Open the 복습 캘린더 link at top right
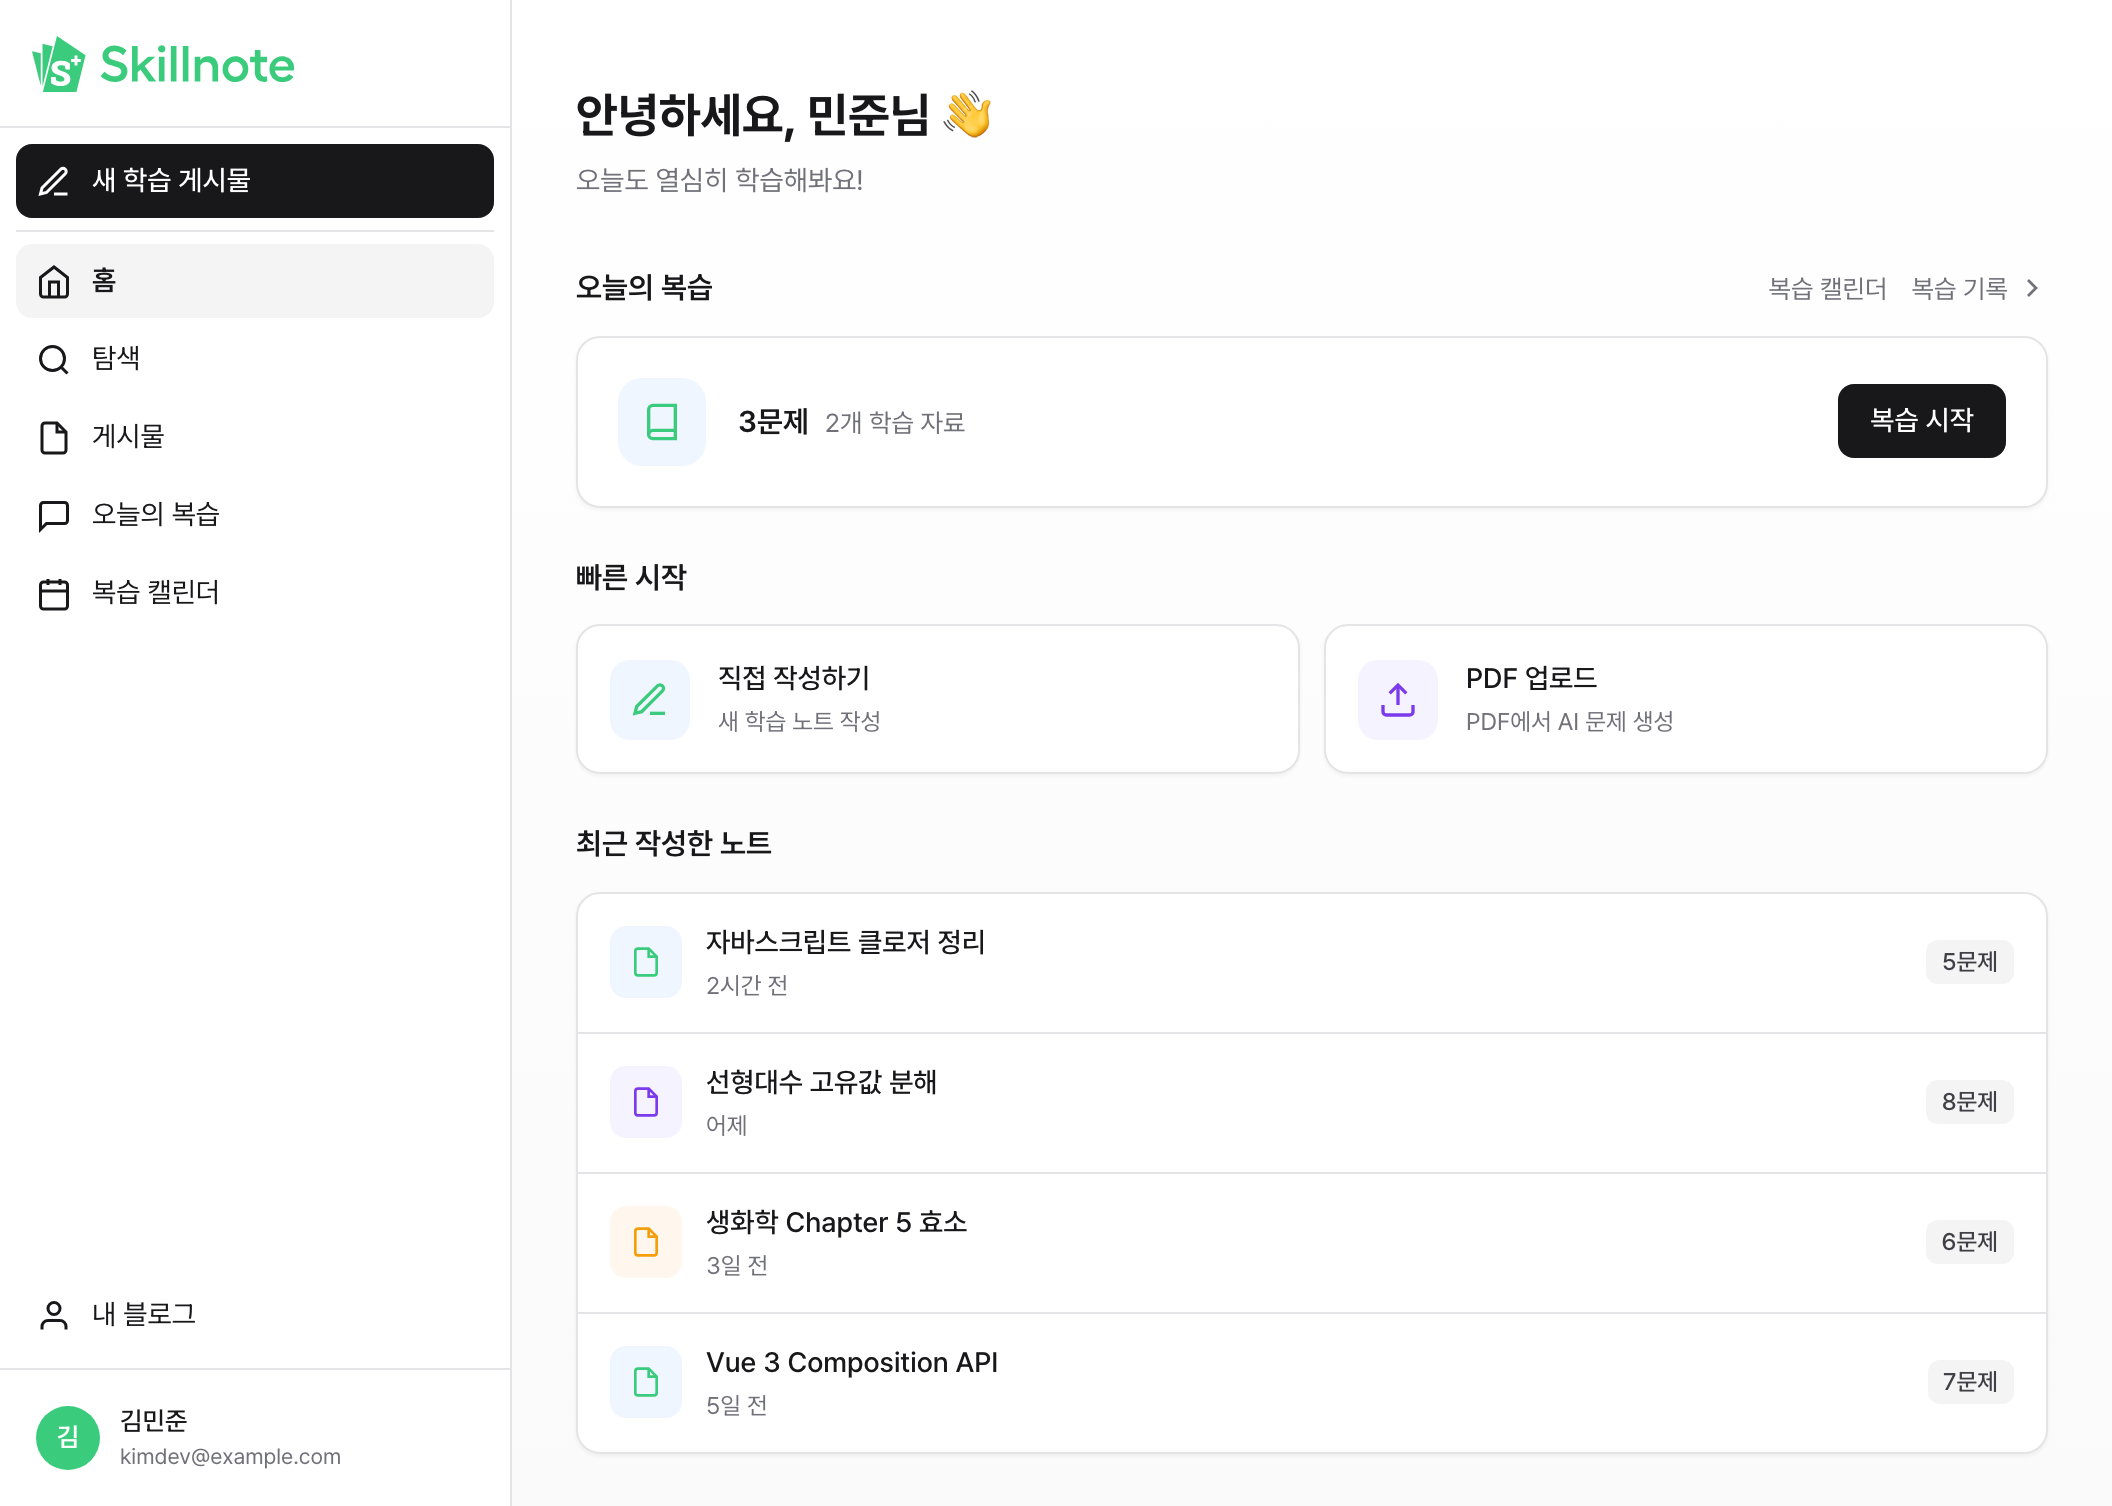 1827,288
